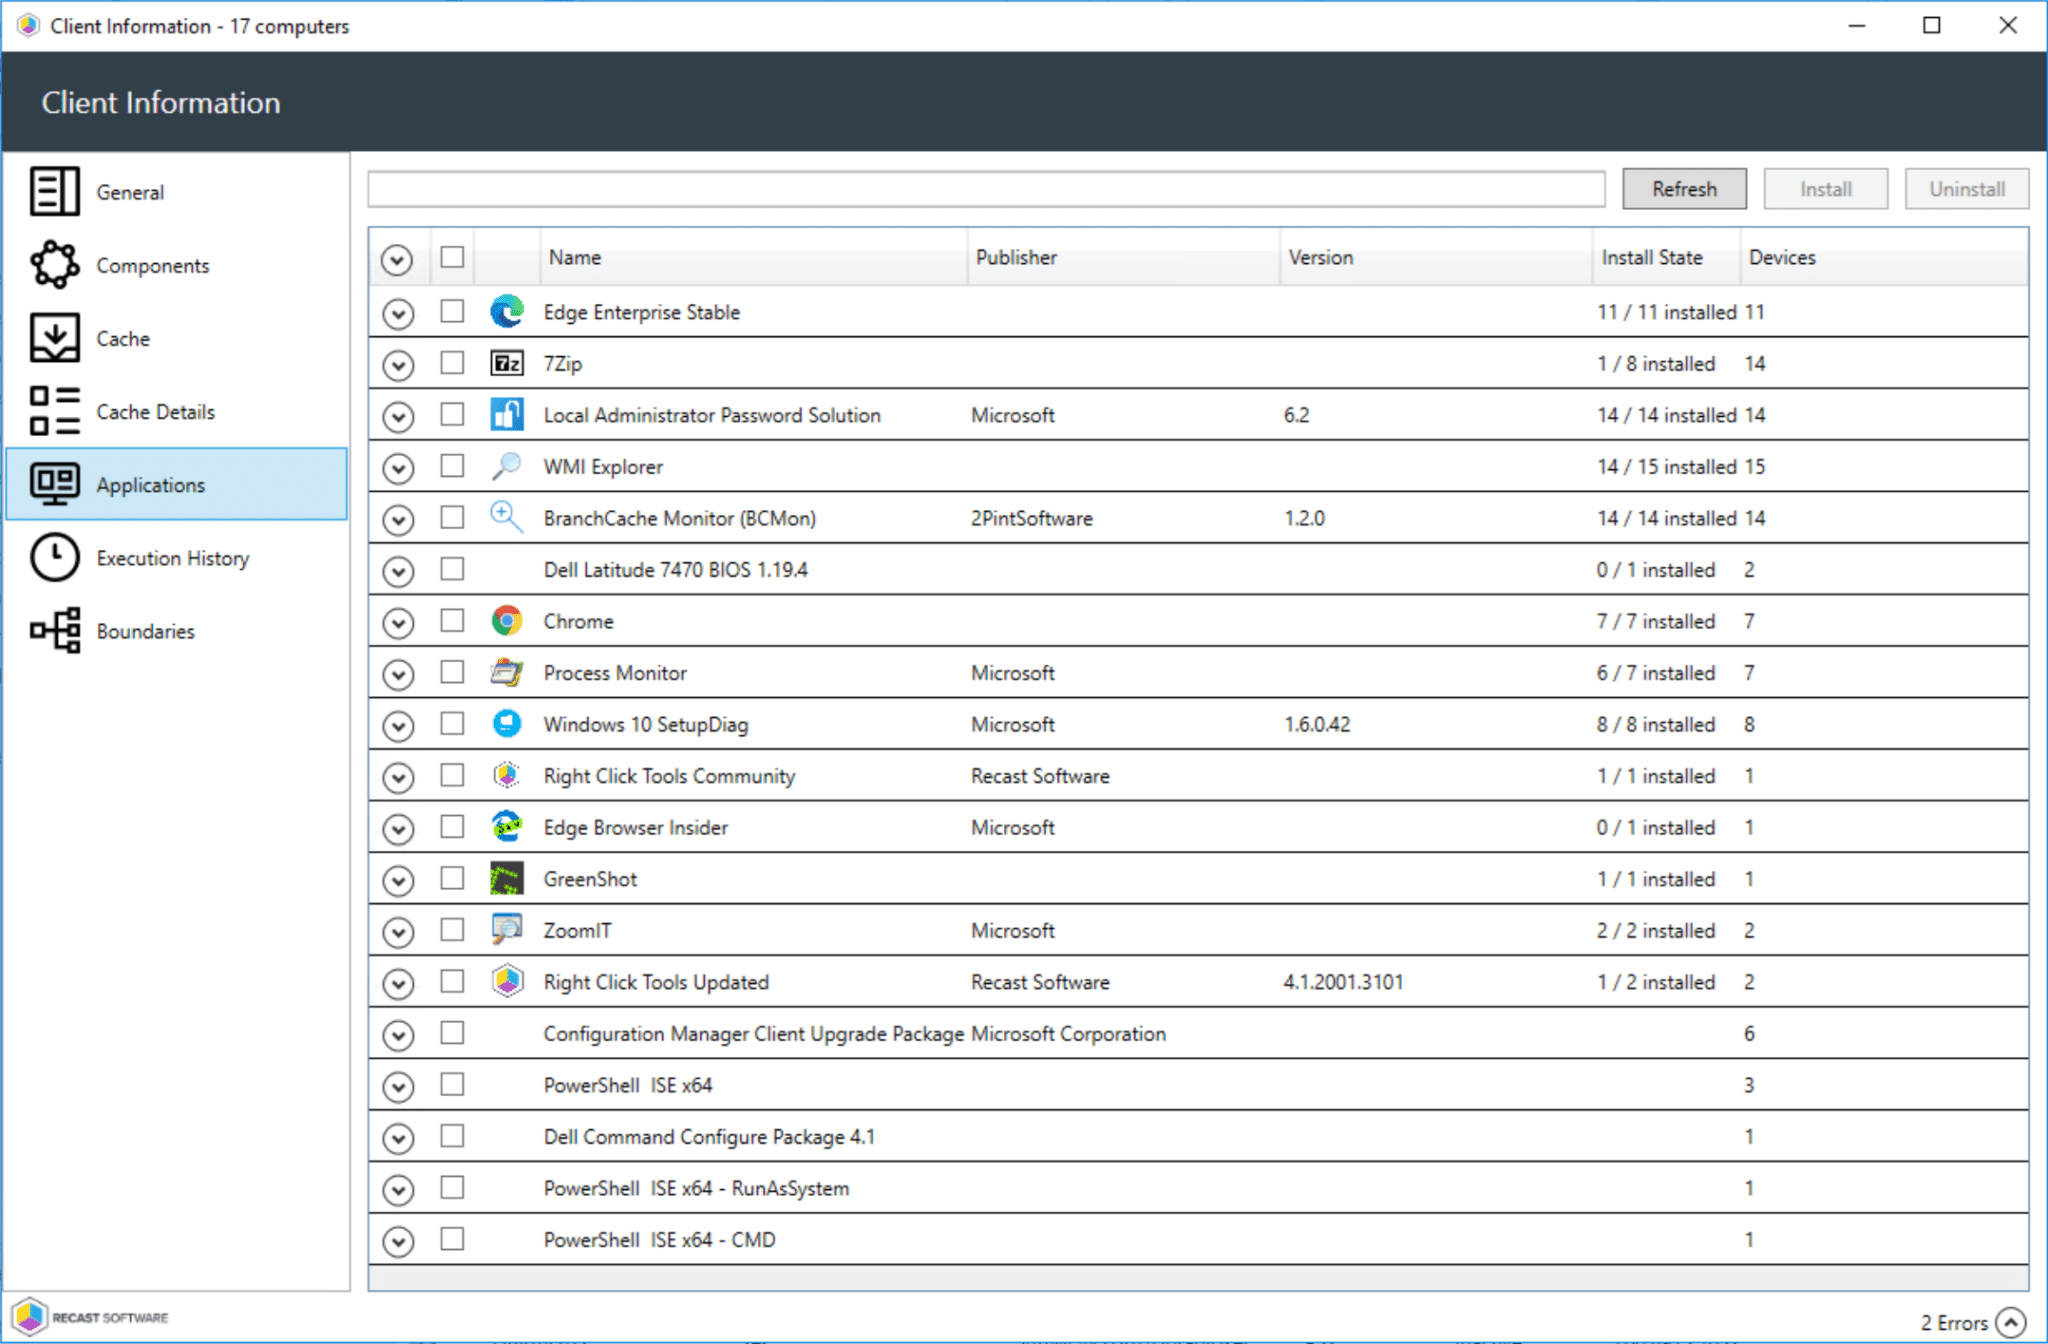This screenshot has width=2048, height=1344.
Task: Select the Applications section
Action: (176, 484)
